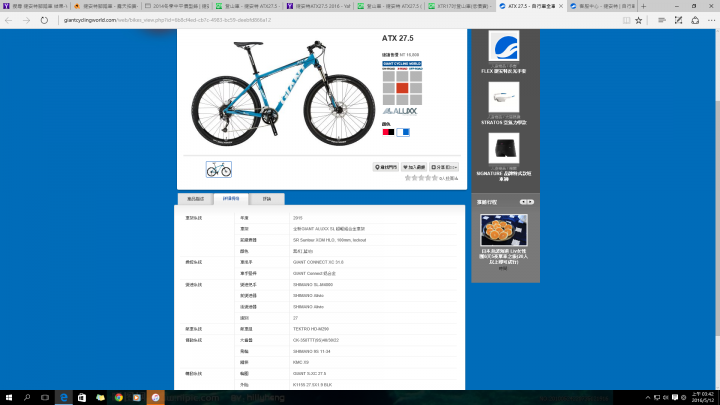Open the STRATOS sunglasses thumbnail
The height and width of the screenshot is (405, 720).
504,97
